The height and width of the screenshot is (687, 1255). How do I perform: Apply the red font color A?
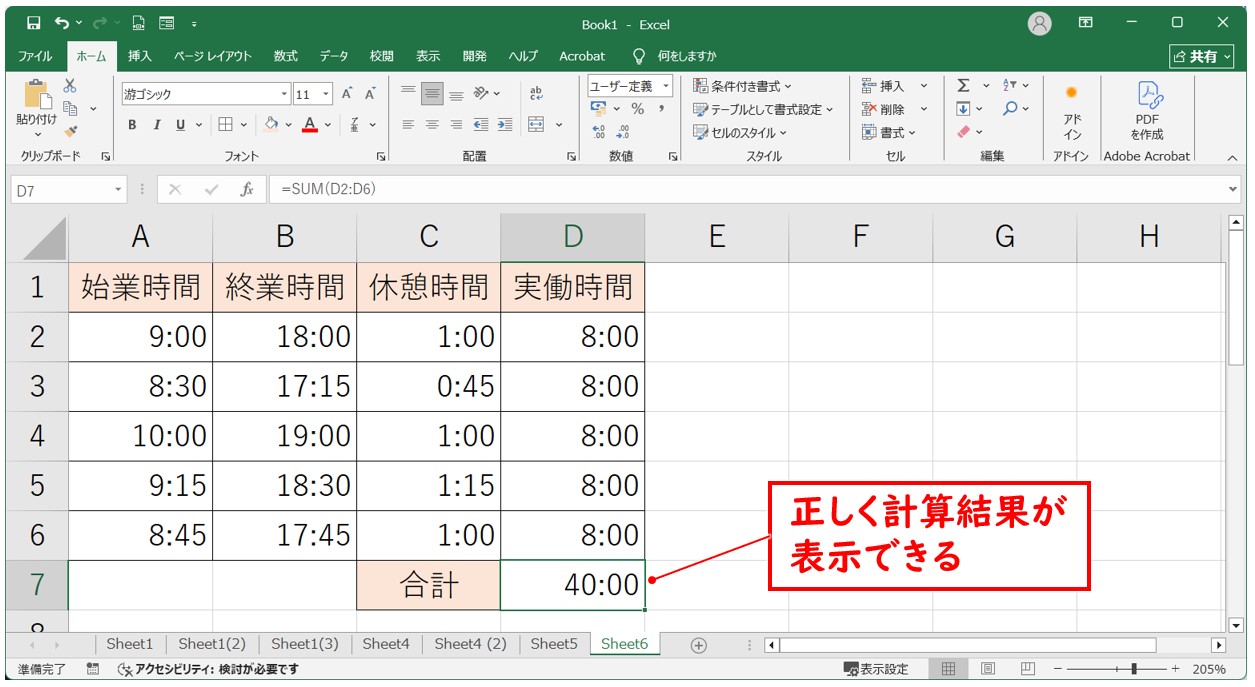[x=310, y=125]
